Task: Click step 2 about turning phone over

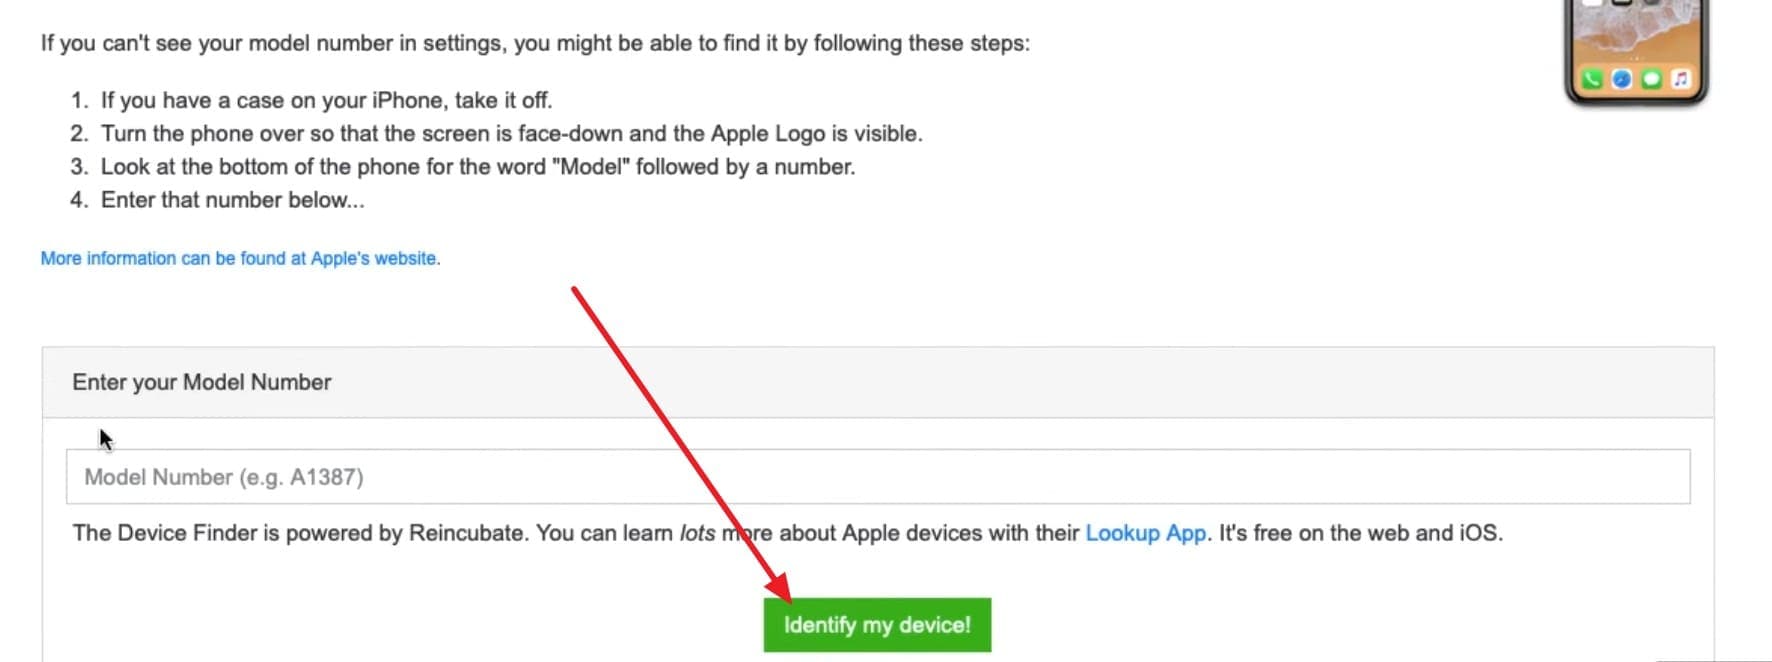Action: (511, 133)
